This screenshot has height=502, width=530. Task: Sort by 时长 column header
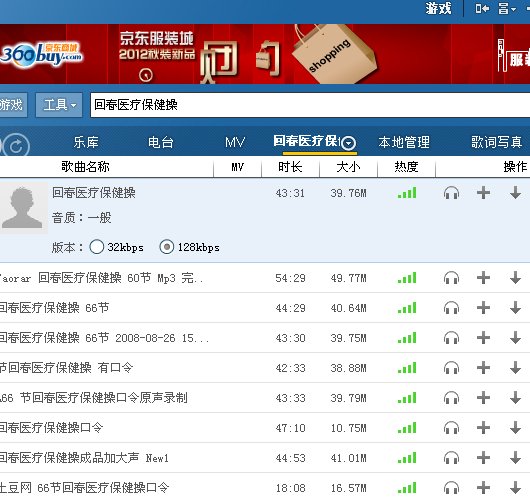290,167
